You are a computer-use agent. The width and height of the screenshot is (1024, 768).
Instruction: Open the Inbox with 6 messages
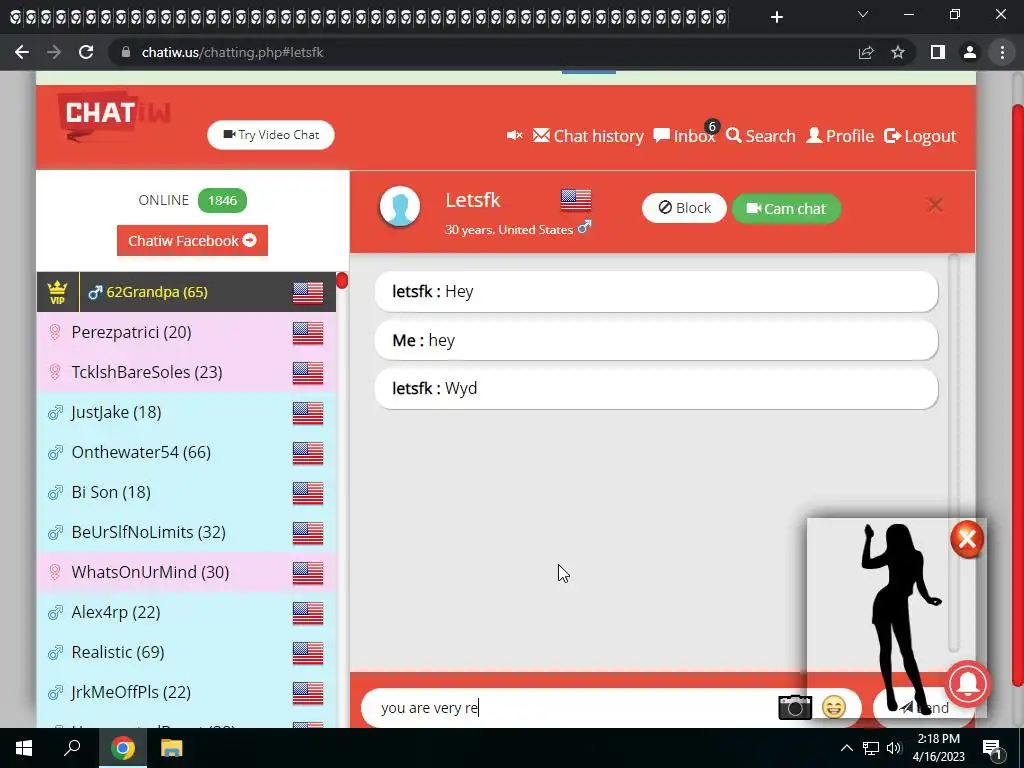pyautogui.click(x=684, y=136)
